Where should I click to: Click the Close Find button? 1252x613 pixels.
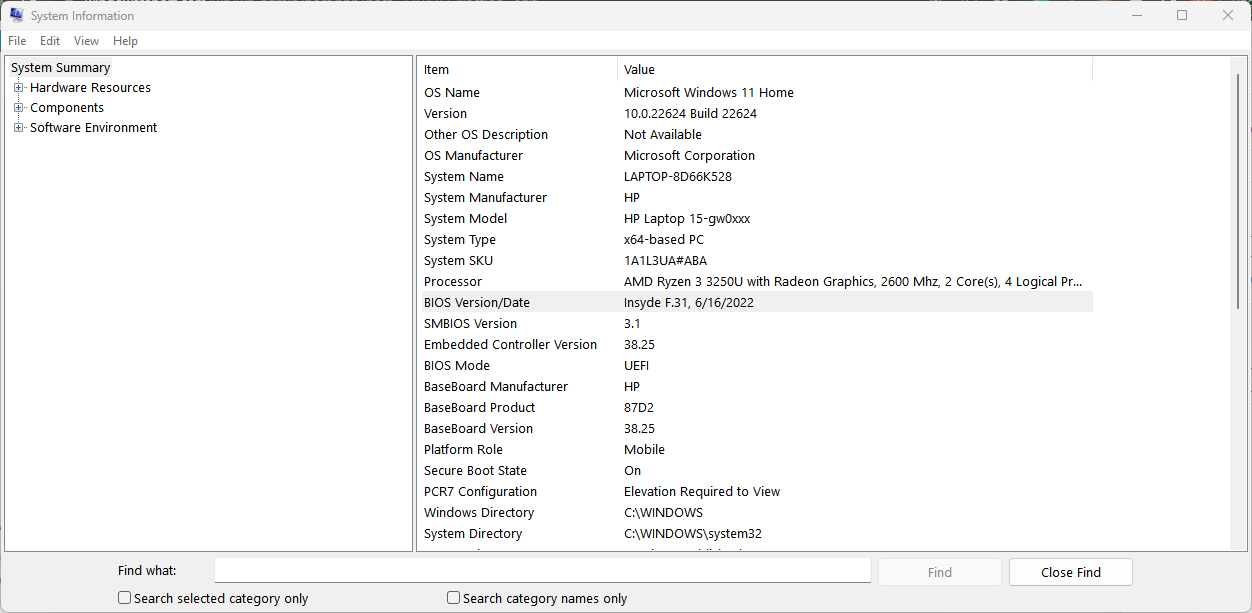(1070, 572)
